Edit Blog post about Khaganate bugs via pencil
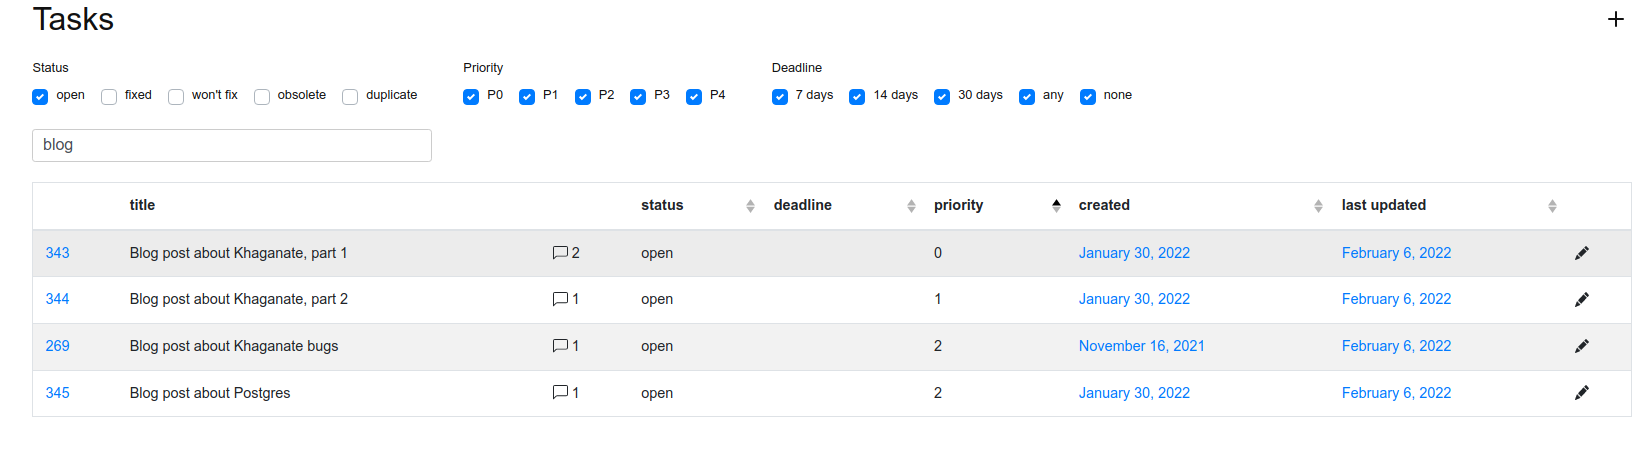 1581,346
